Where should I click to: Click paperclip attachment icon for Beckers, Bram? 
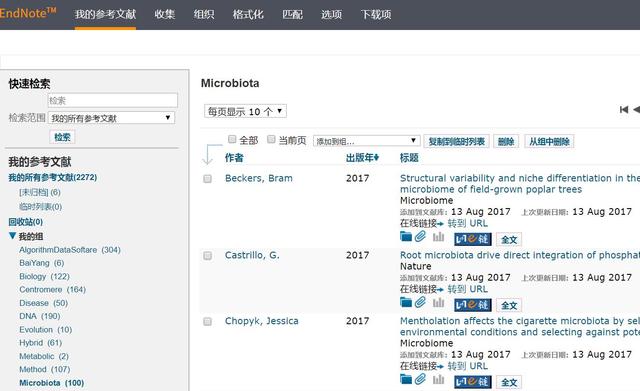(x=420, y=236)
